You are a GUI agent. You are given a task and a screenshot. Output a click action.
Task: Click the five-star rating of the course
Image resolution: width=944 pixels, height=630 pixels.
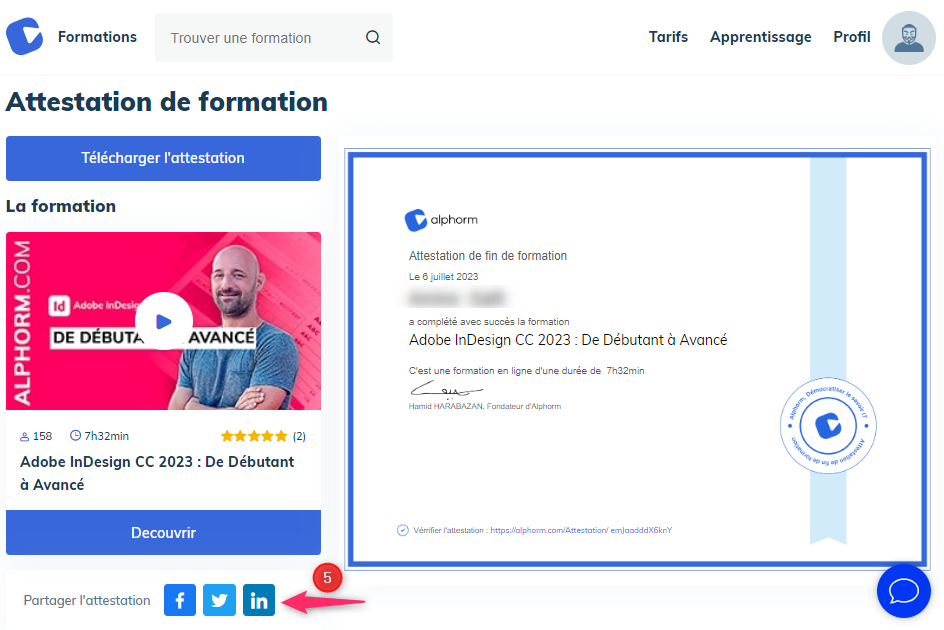coord(254,436)
